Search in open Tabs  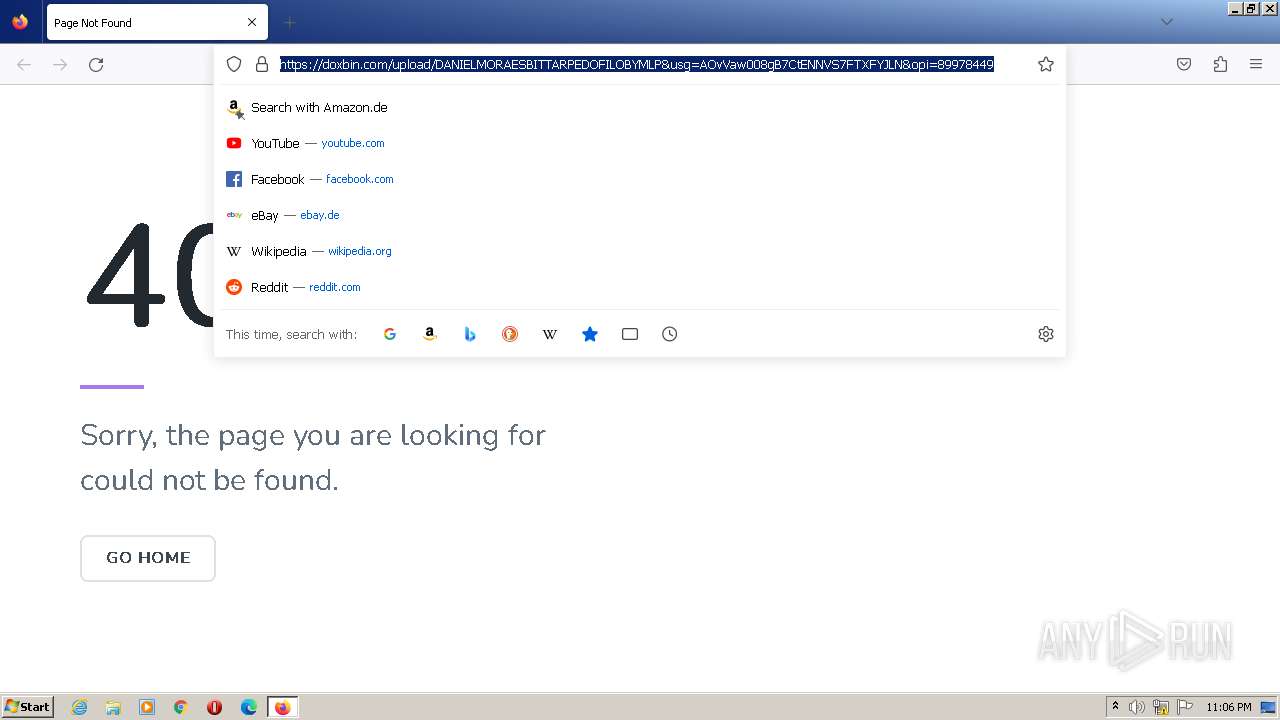pyautogui.click(x=630, y=334)
